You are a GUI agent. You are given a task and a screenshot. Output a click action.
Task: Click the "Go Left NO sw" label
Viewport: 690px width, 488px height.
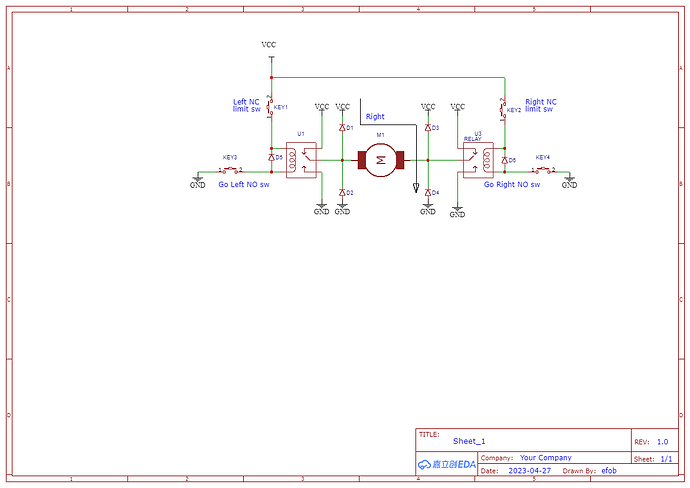(244, 184)
